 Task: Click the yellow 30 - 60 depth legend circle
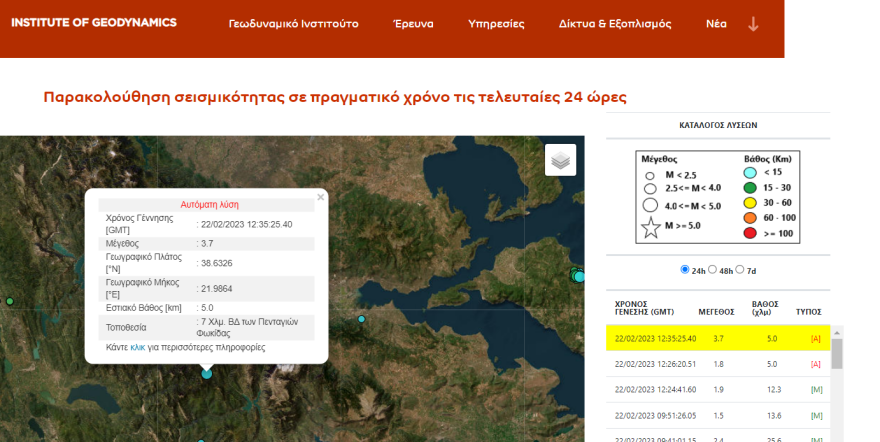[750, 203]
